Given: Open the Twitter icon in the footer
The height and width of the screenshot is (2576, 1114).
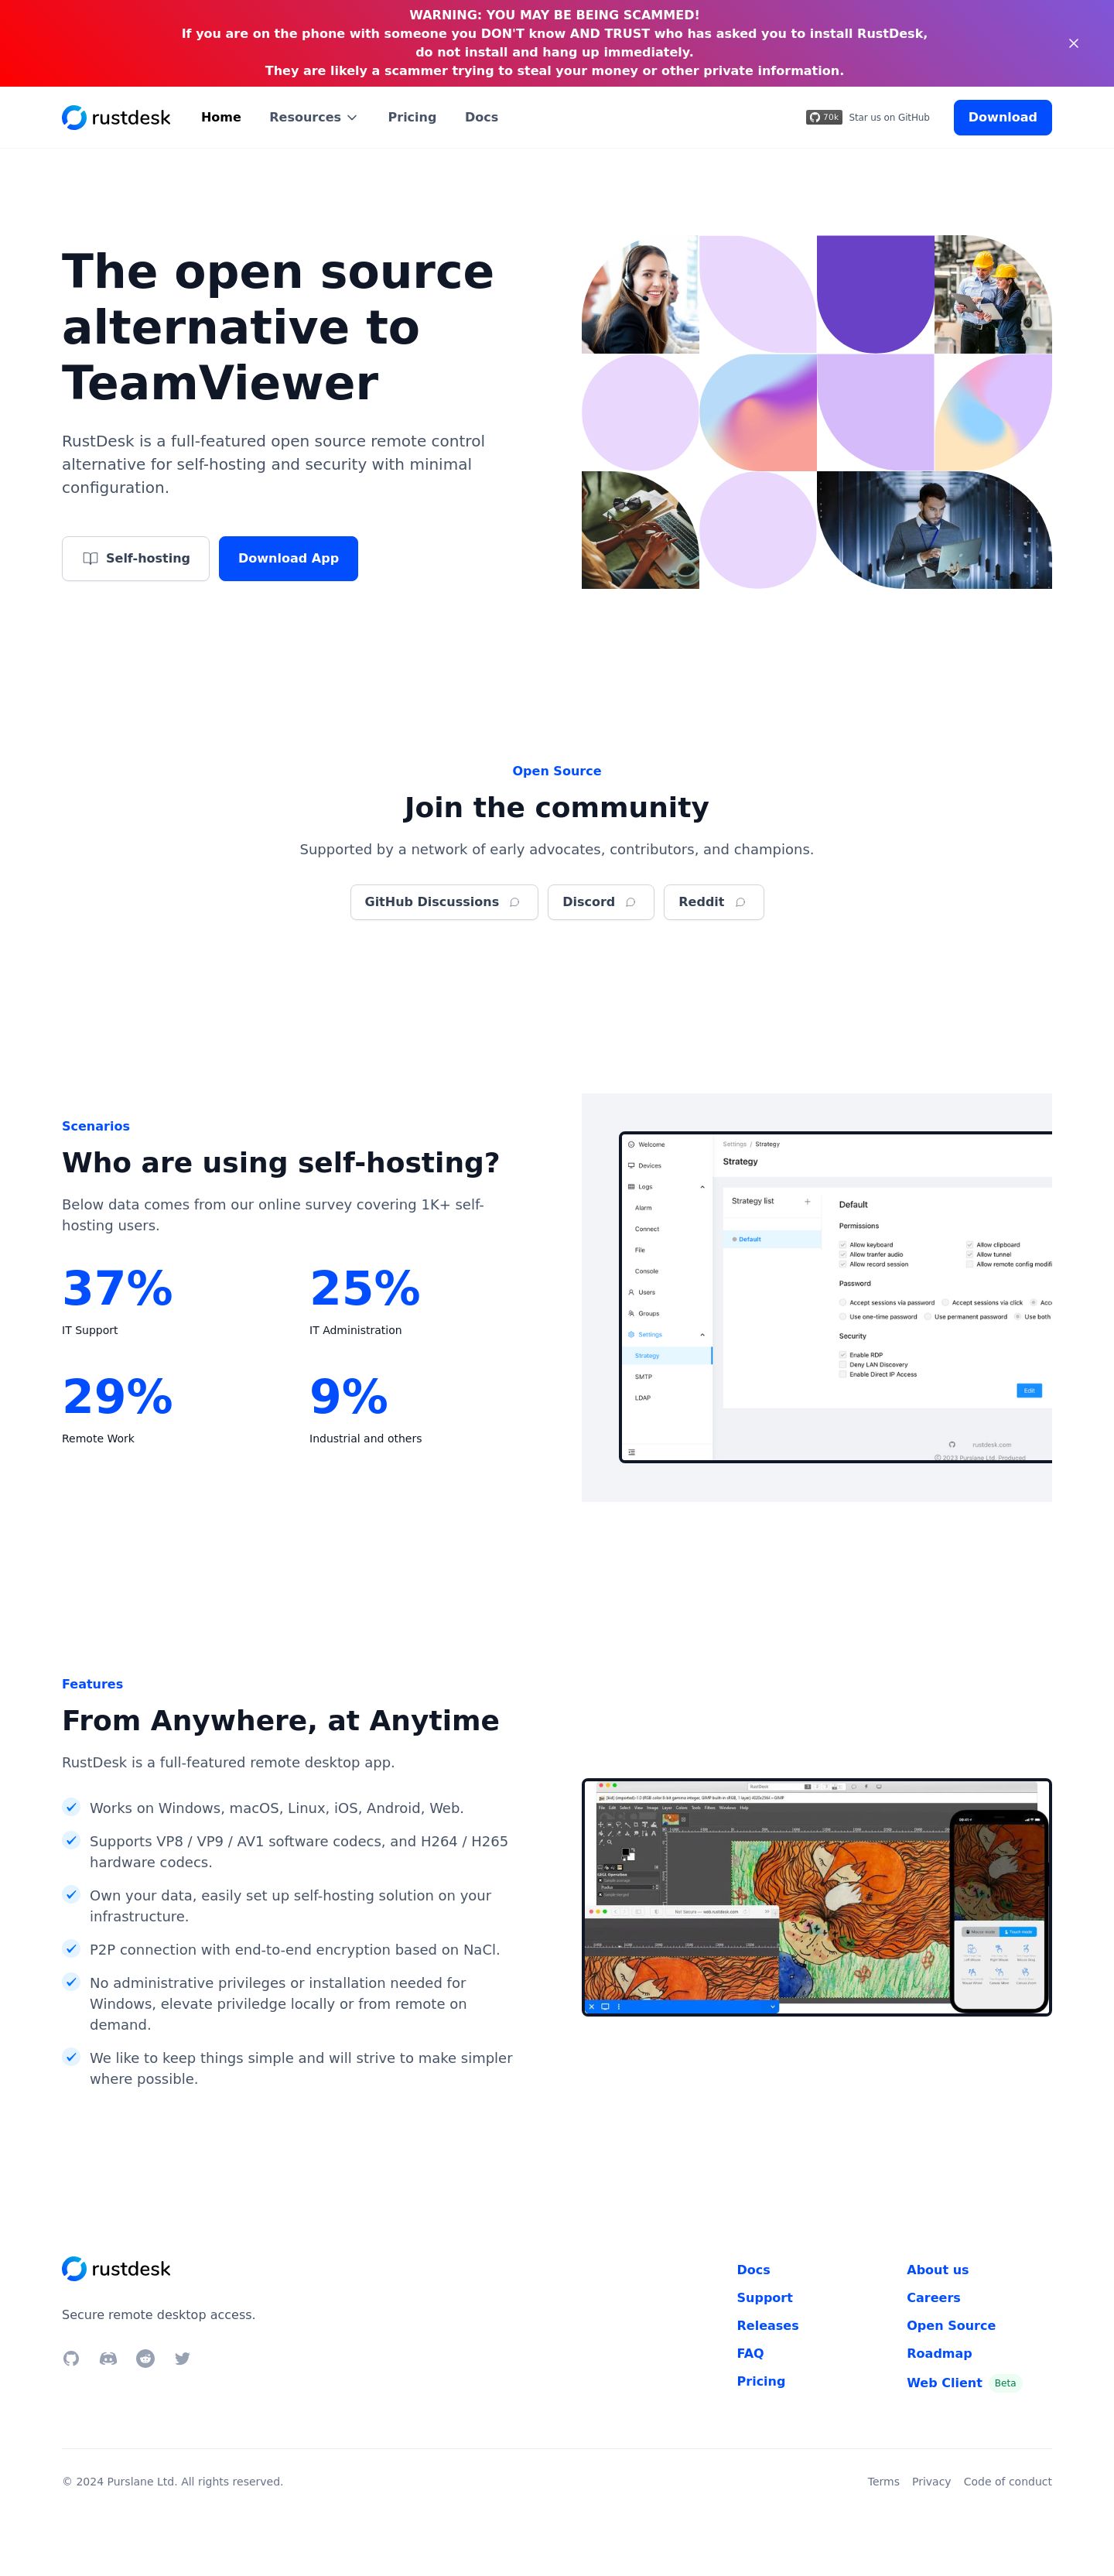Looking at the screenshot, I should tap(182, 2358).
